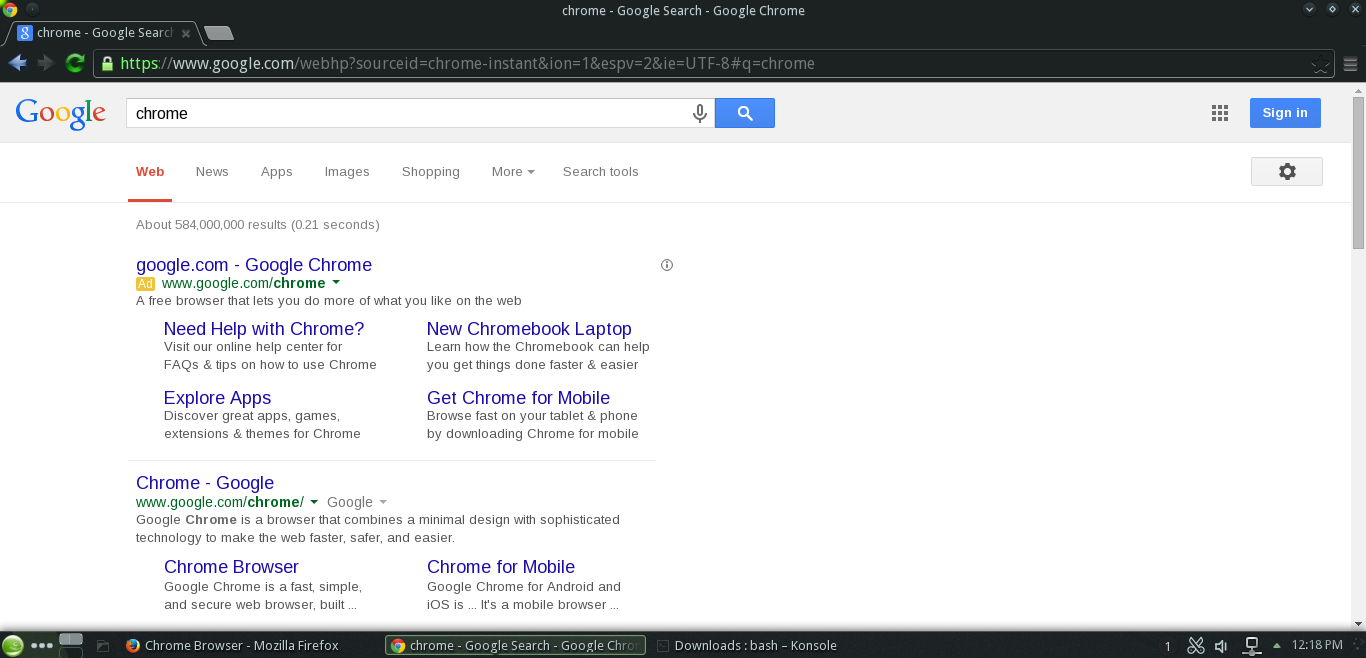Open 'google.com - Google Chrome' ad link
This screenshot has height=658, width=1366.
(x=254, y=265)
